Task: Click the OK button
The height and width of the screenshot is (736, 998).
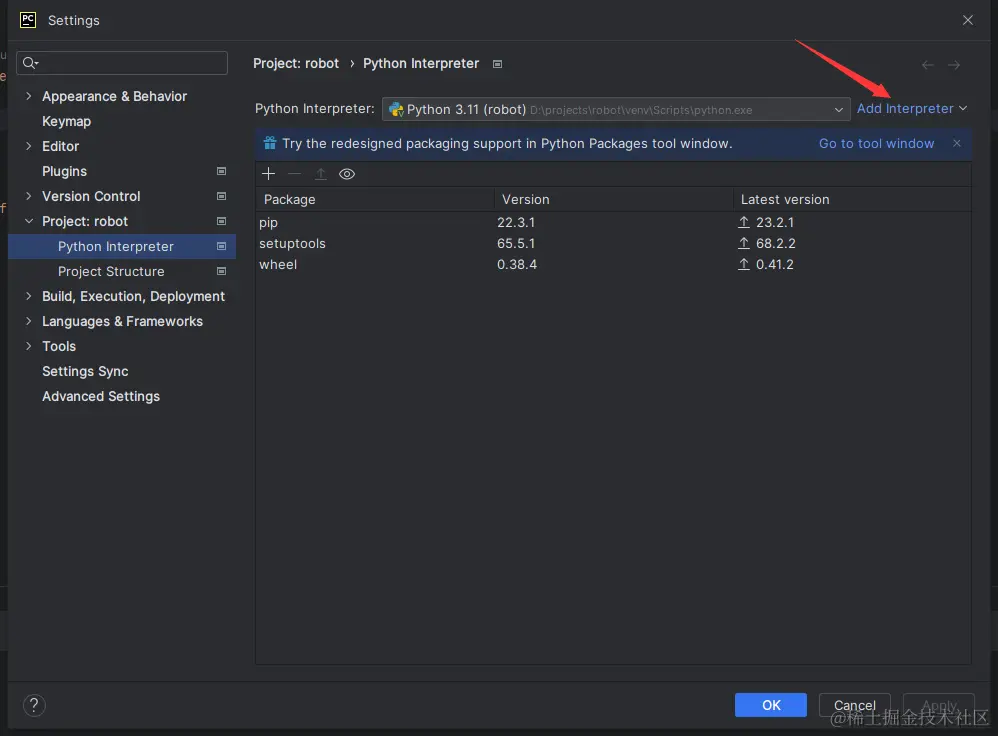Action: (770, 705)
